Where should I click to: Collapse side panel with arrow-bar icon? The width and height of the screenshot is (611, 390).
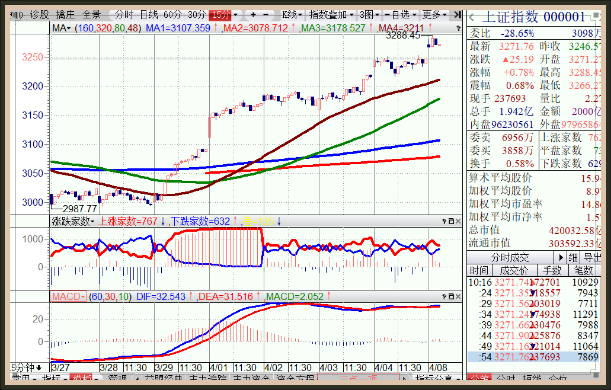(457, 15)
